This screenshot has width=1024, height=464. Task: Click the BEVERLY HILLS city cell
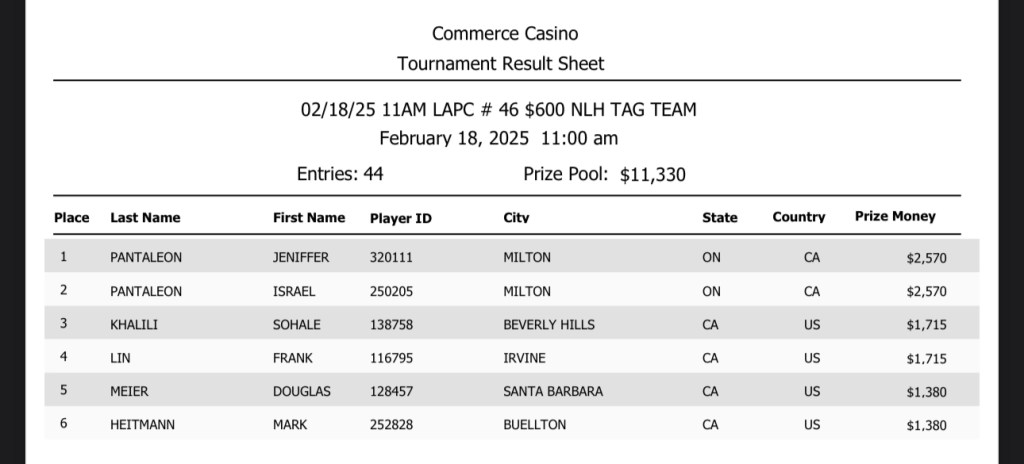coord(549,324)
